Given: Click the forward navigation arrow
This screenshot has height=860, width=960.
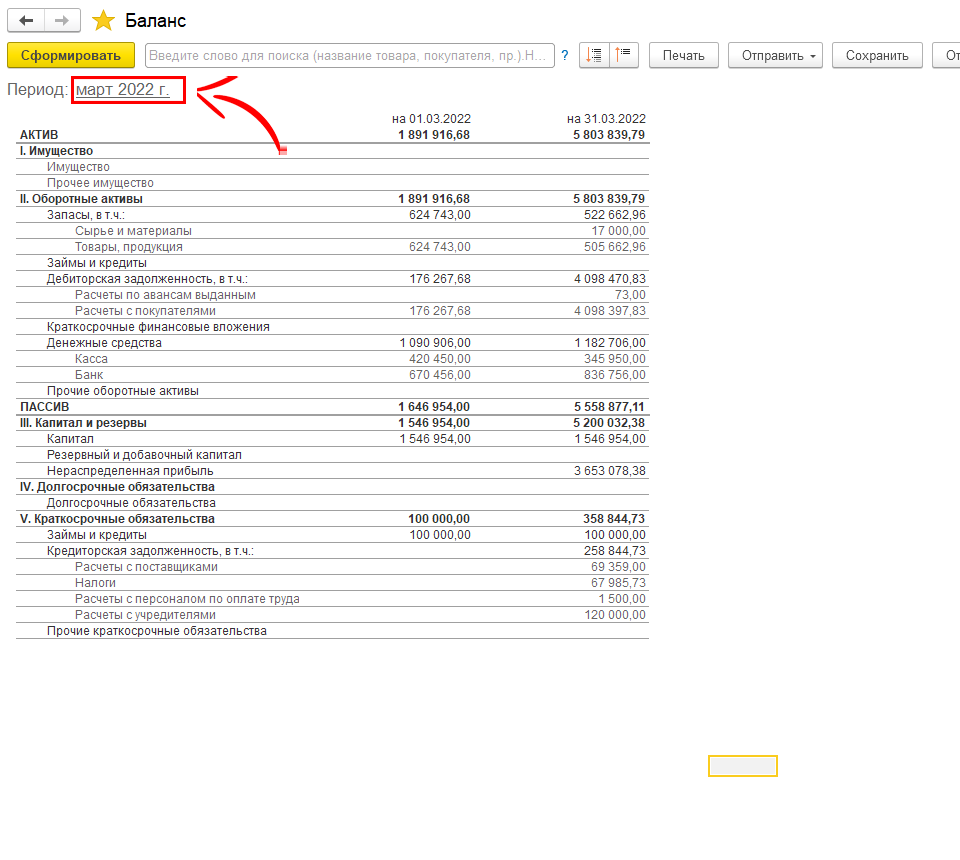Looking at the screenshot, I should click(x=62, y=21).
